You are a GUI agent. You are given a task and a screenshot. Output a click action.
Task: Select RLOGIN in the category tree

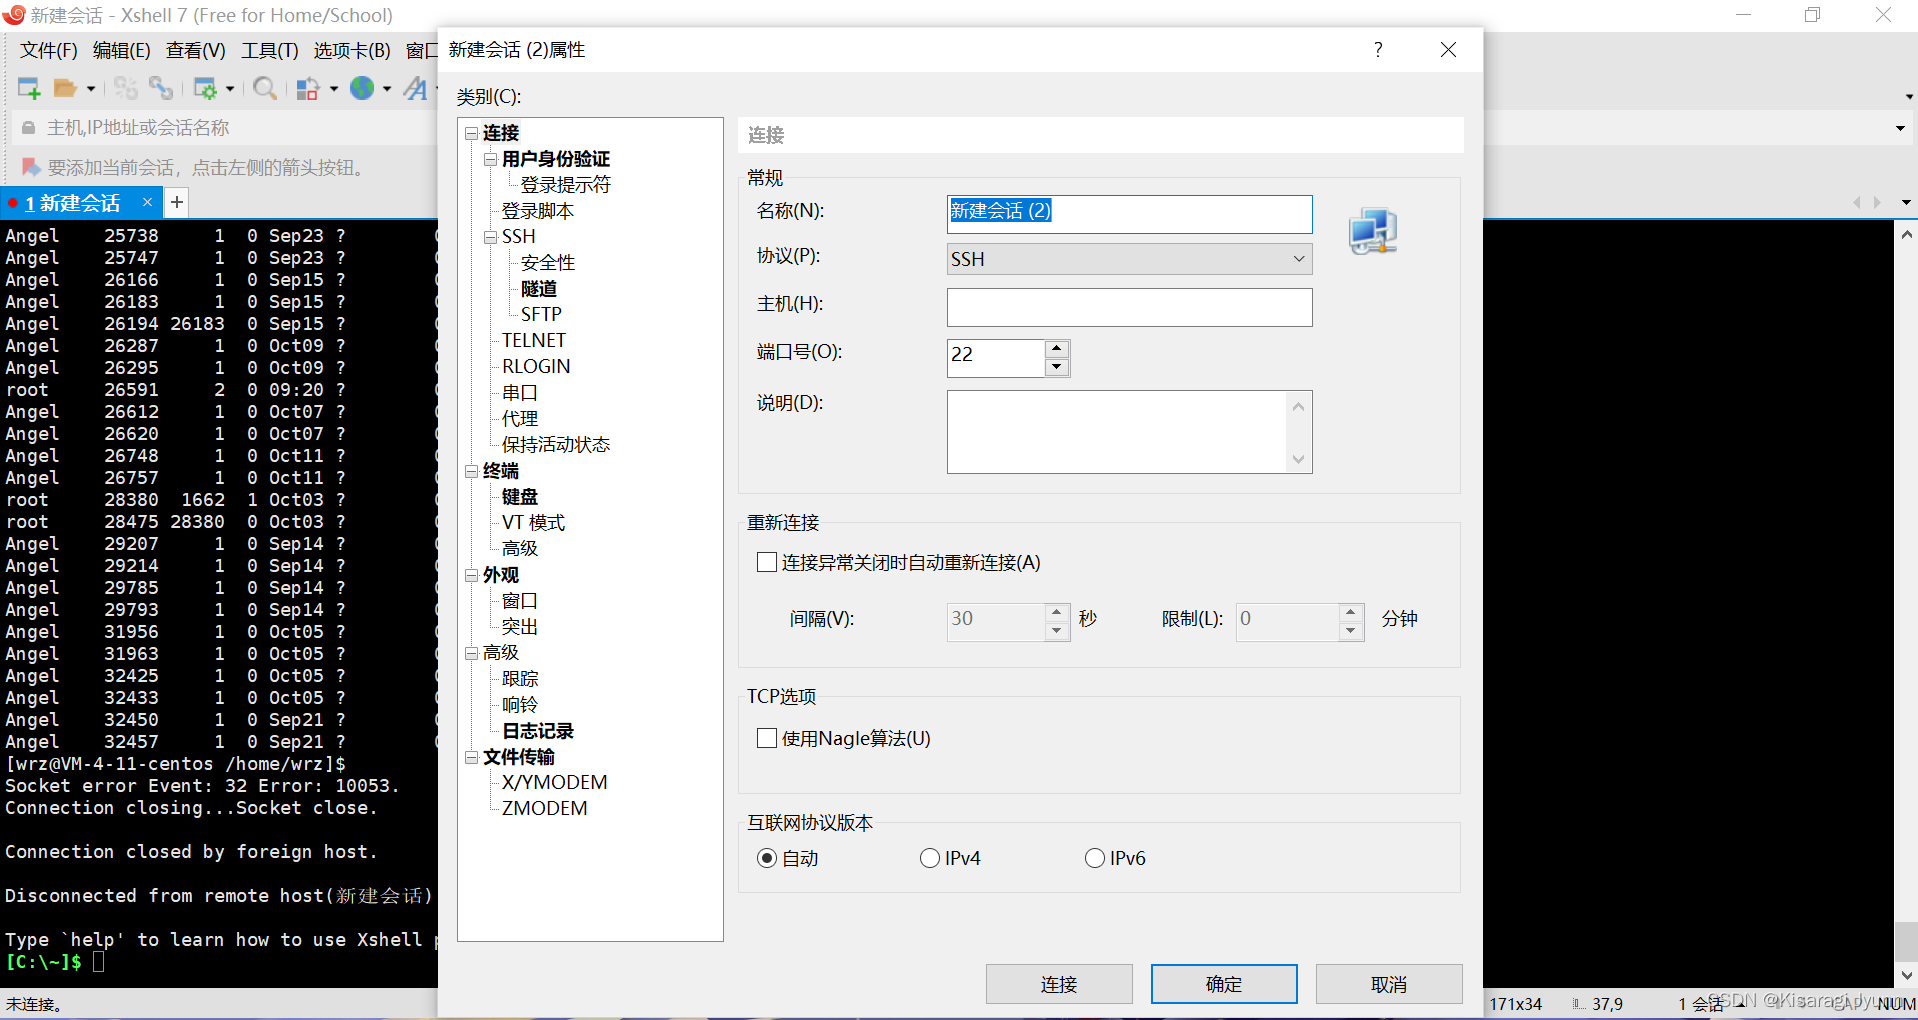(x=536, y=366)
